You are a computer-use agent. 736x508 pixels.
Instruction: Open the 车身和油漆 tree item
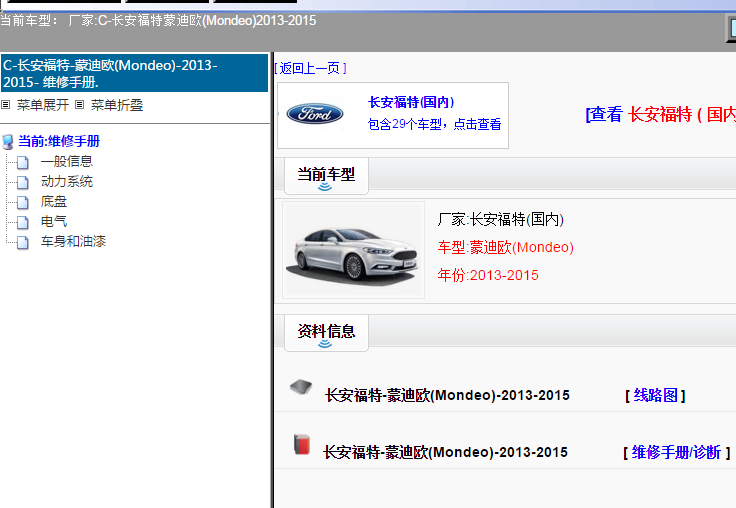pos(73,241)
